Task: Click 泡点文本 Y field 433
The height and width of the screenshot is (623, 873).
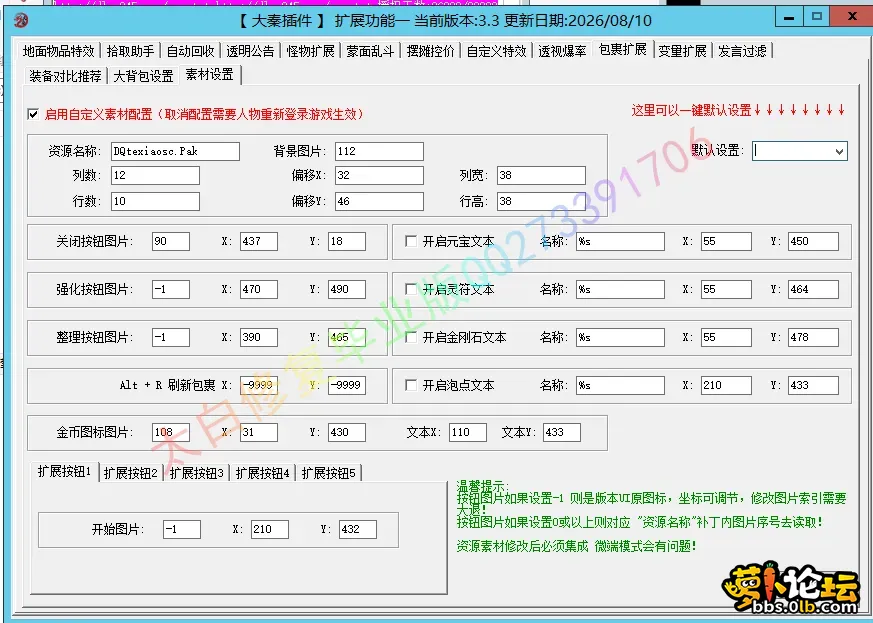Action: click(813, 385)
